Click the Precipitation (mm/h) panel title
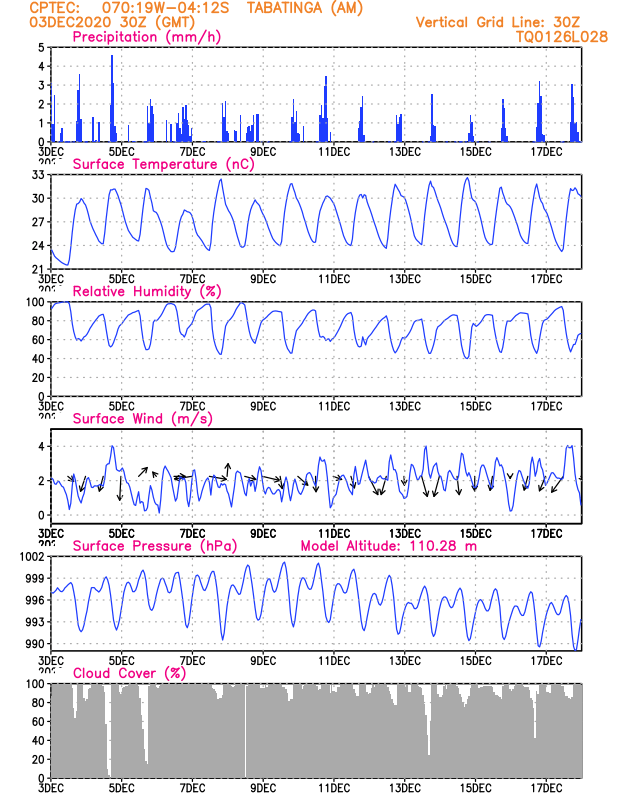The width and height of the screenshot is (618, 800). coord(146,37)
